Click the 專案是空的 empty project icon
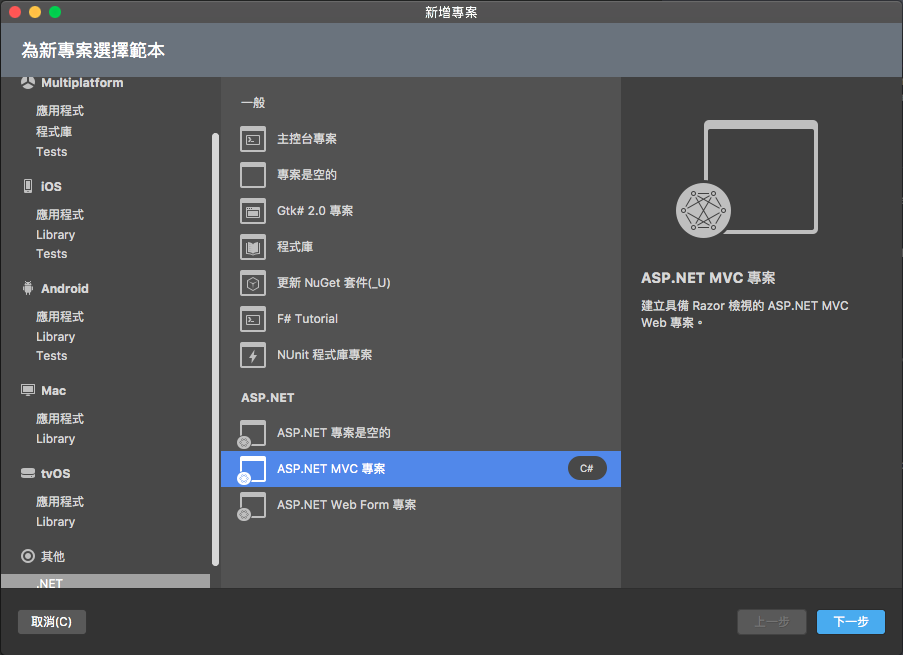Viewport: 903px width, 655px height. point(253,175)
